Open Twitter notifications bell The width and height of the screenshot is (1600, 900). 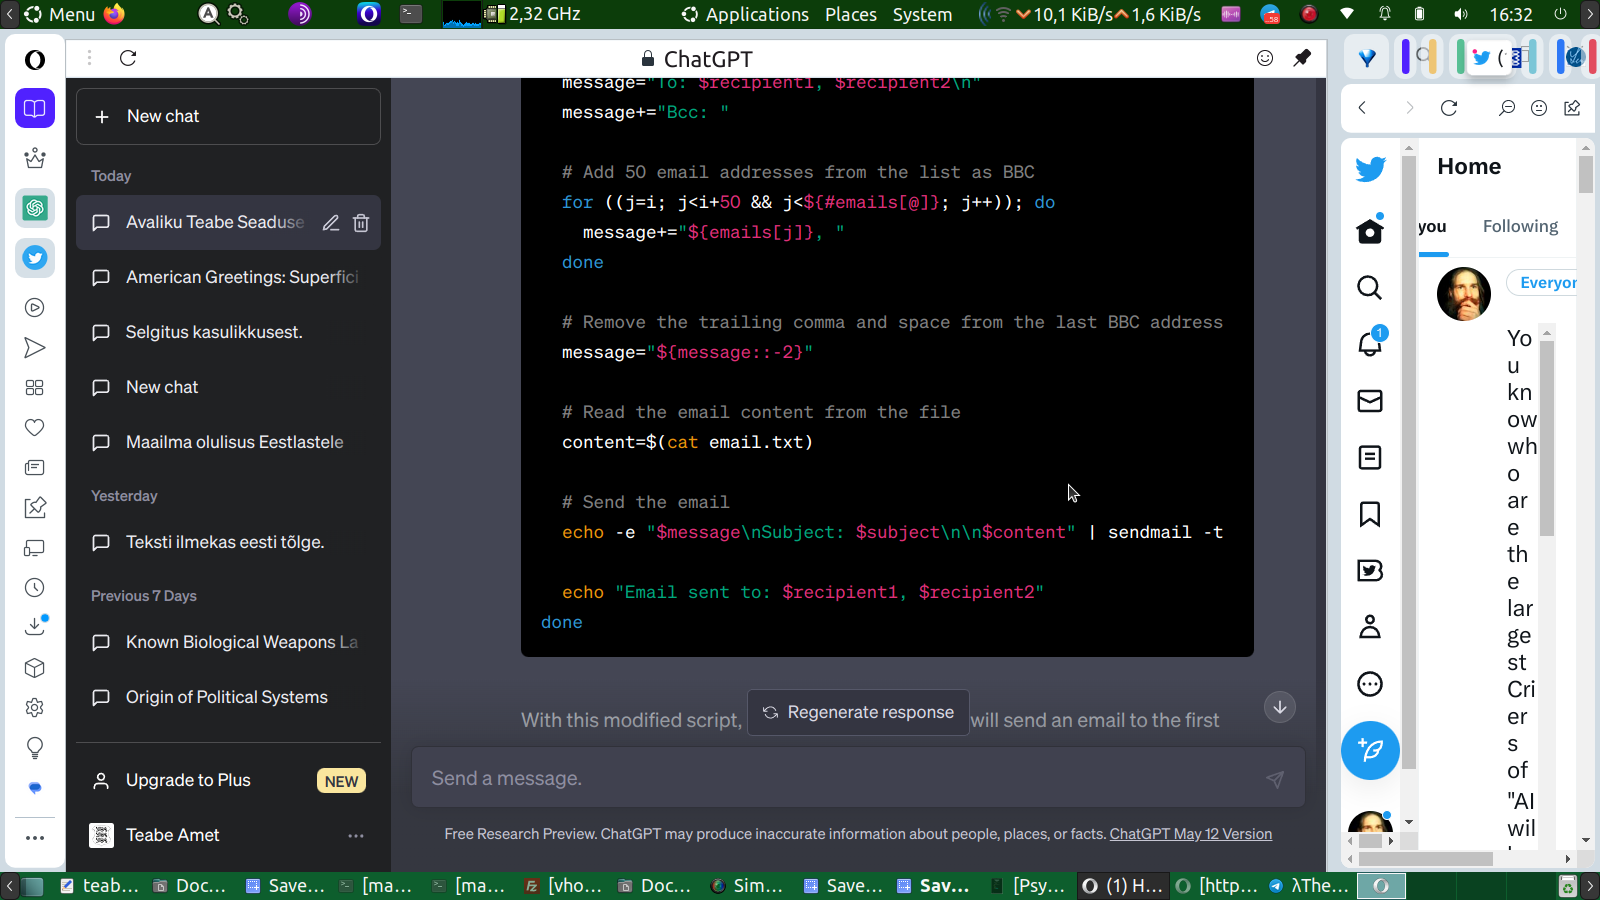pos(1369,344)
